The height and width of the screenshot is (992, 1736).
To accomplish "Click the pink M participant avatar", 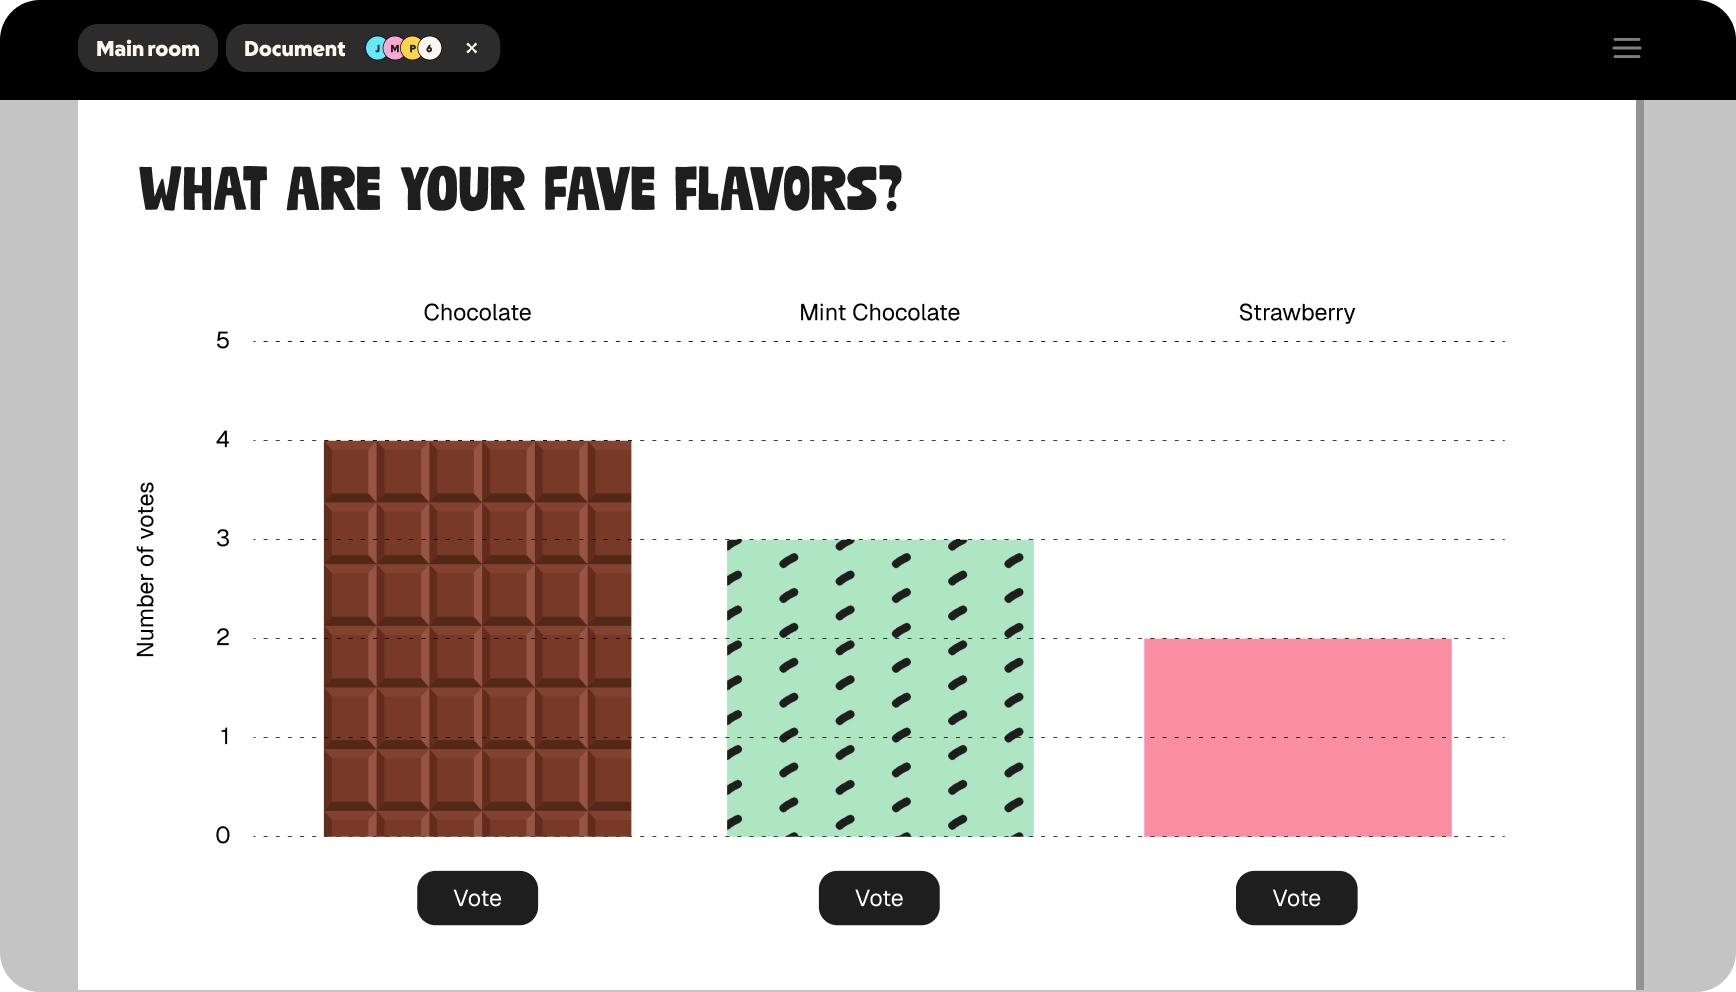I will tap(394, 48).
